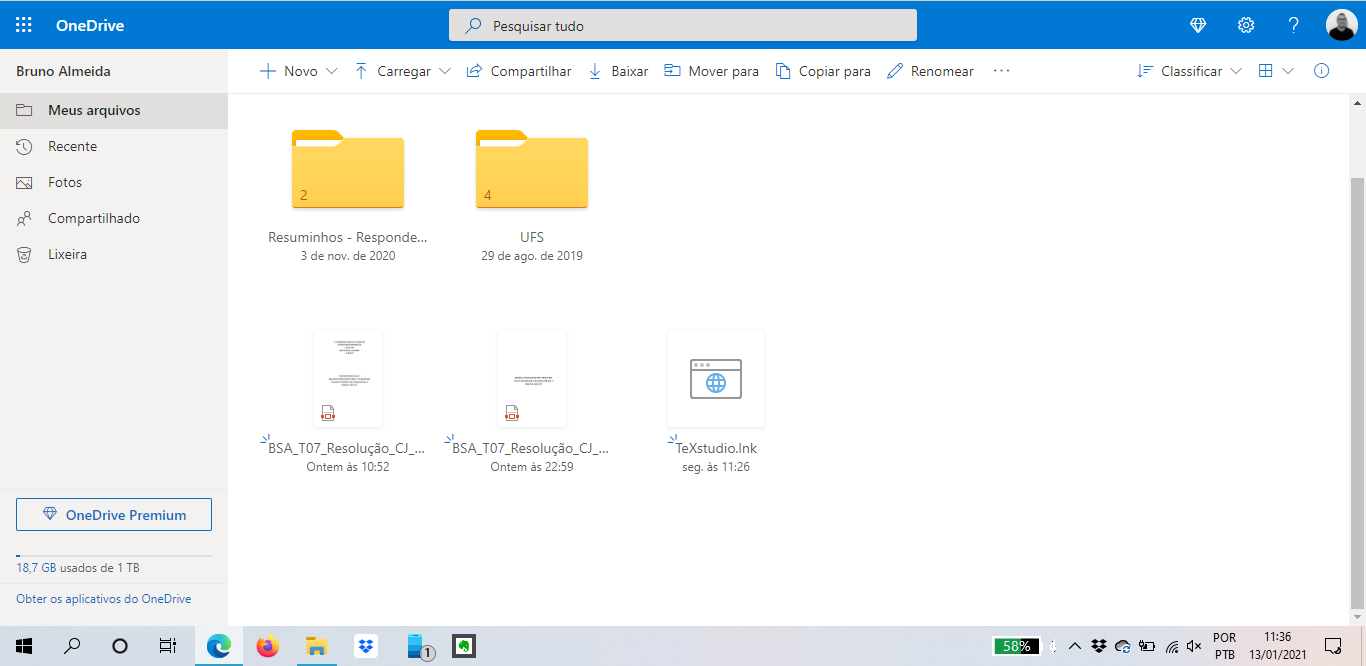
Task: Click the 18,7 GB usados storage link
Action: [78, 568]
